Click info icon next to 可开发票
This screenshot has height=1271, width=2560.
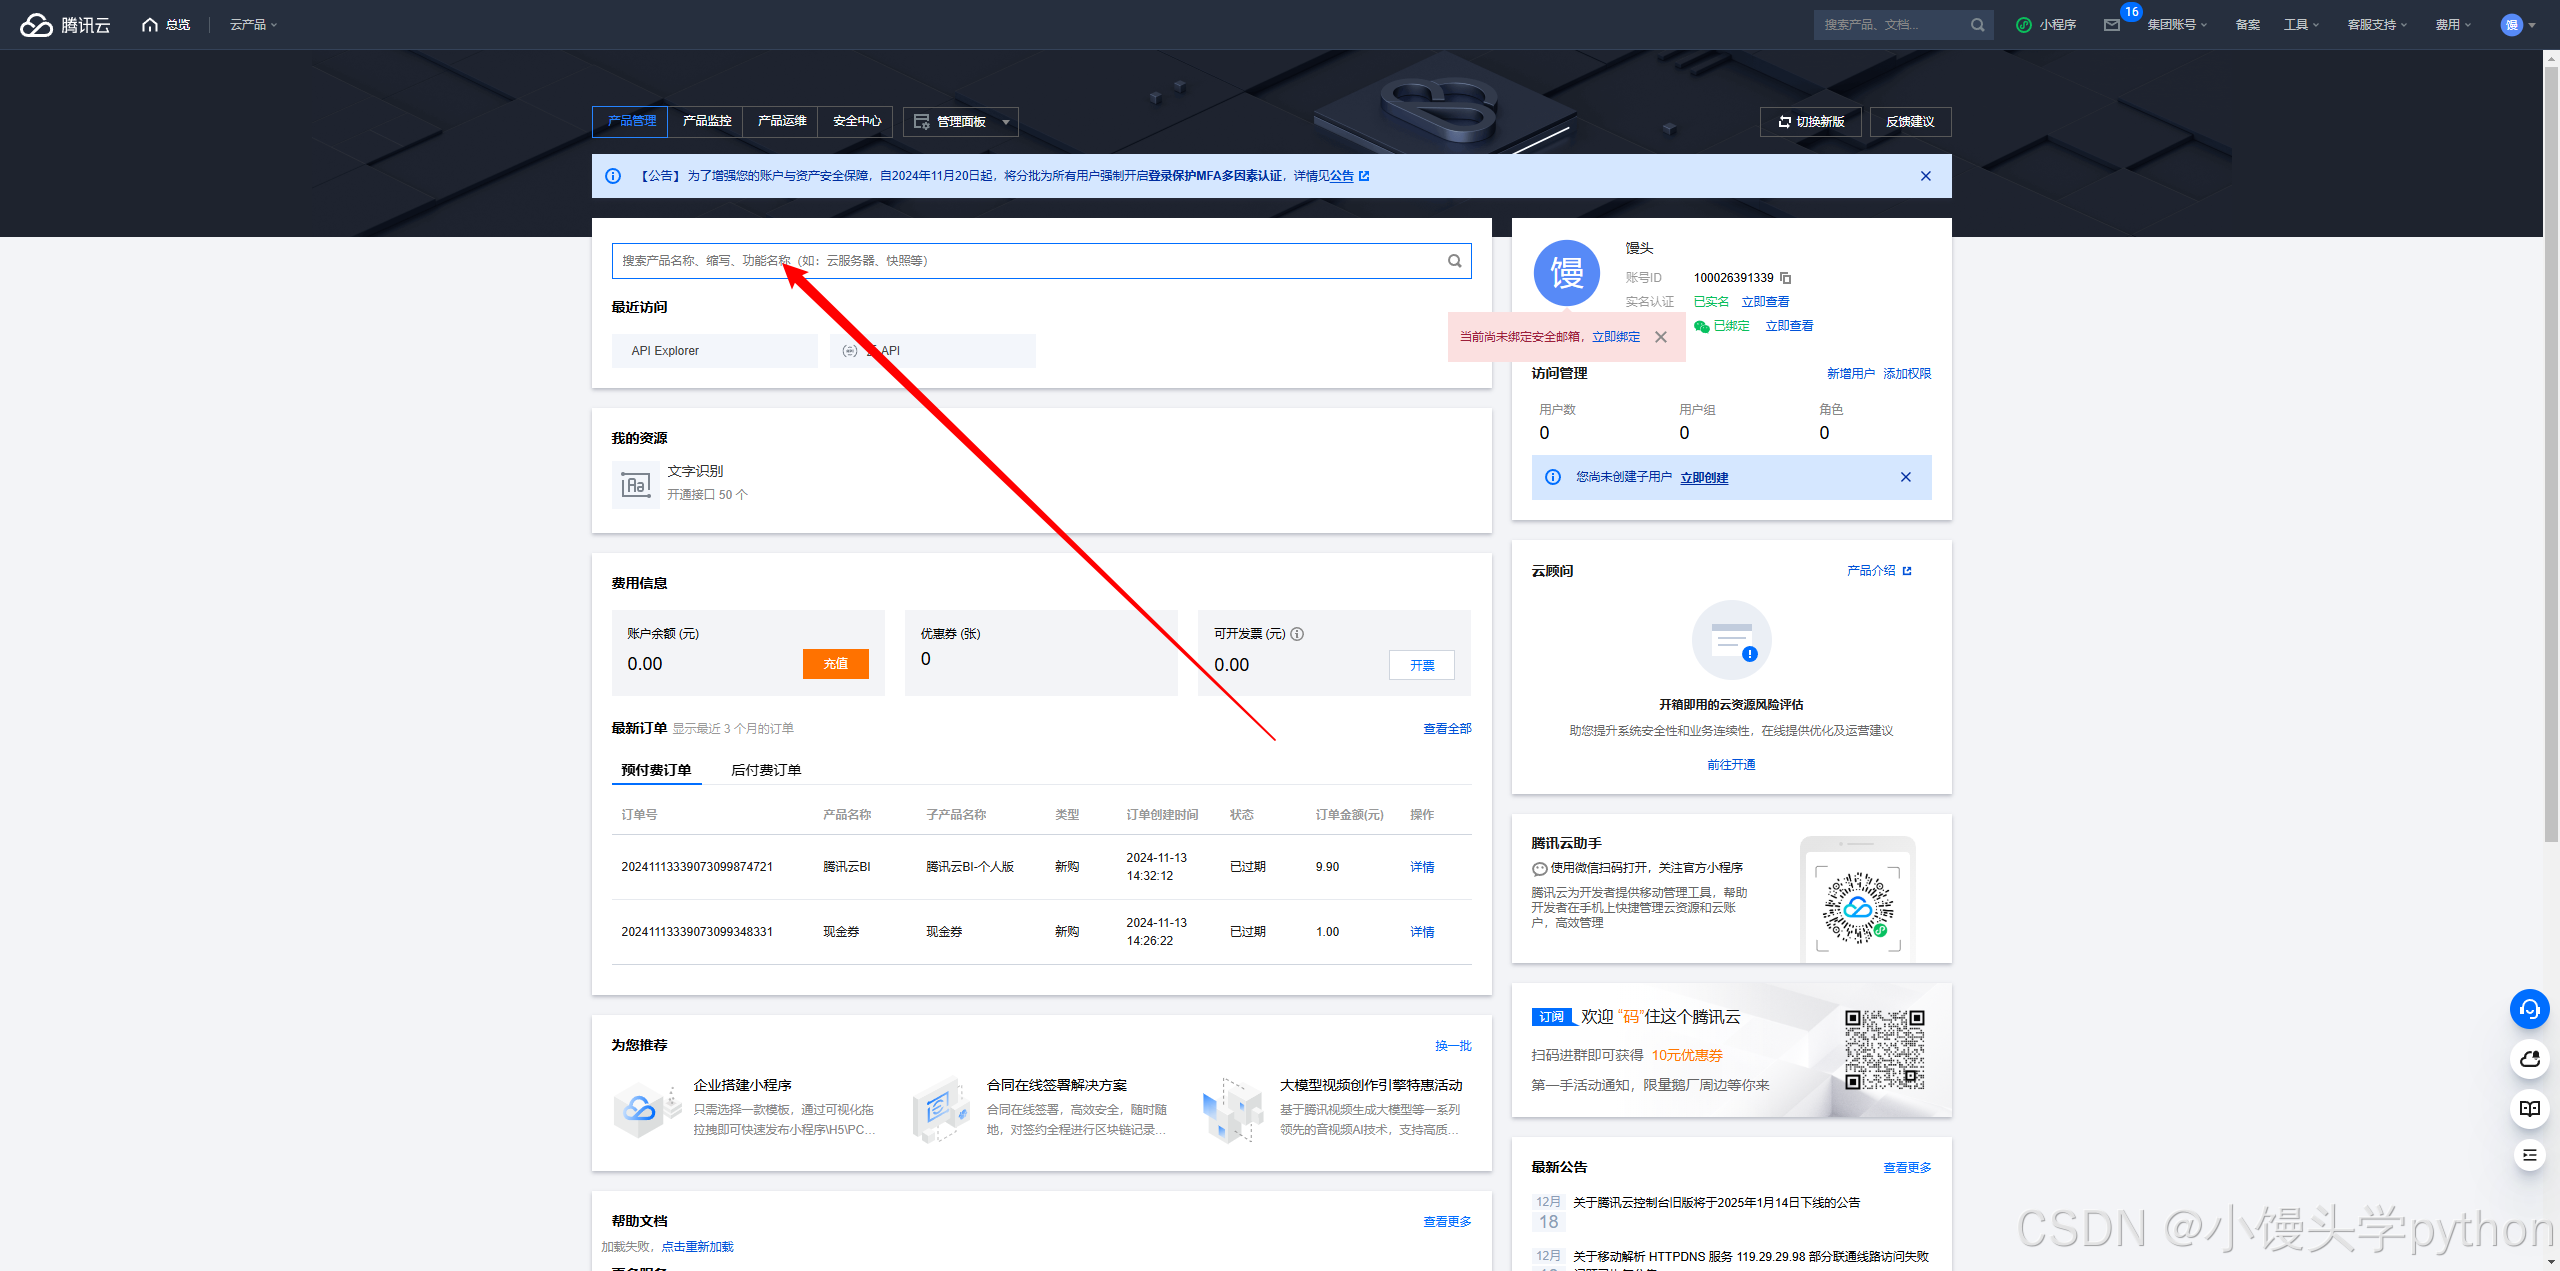[x=1297, y=634]
